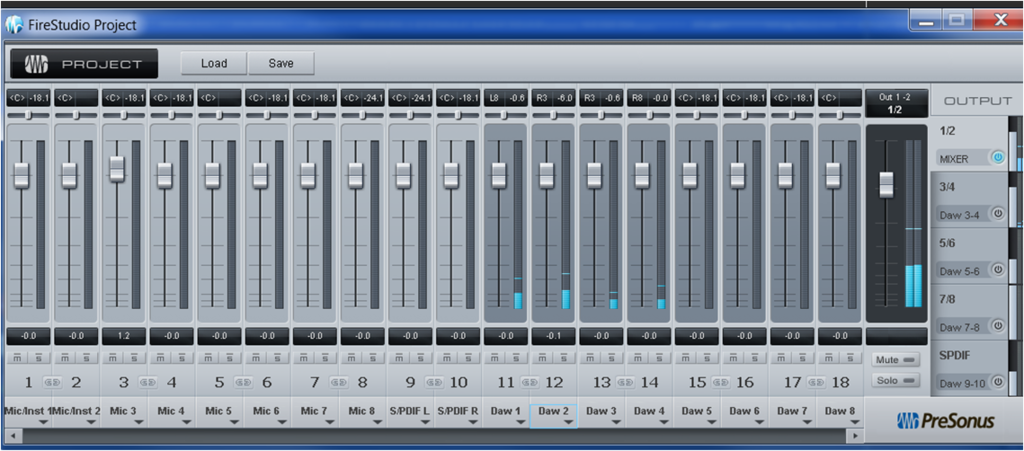
Task: Mute channel 12 with its m button
Action: pyautogui.click(x=541, y=357)
